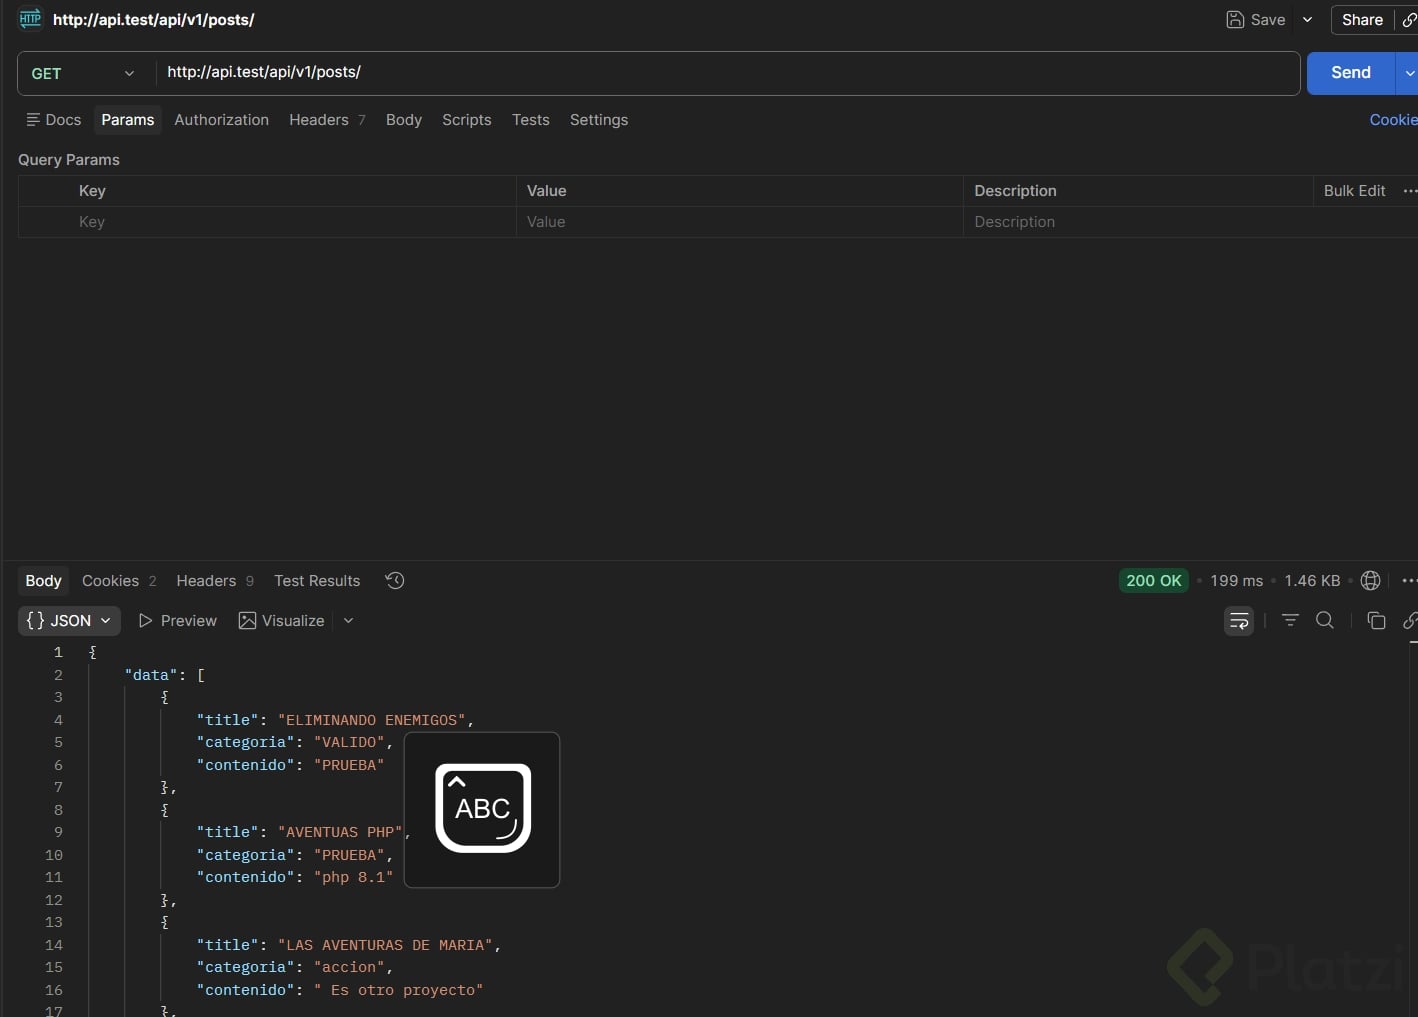Click the 199 ms response time
Image resolution: width=1418 pixels, height=1017 pixels.
(x=1236, y=581)
